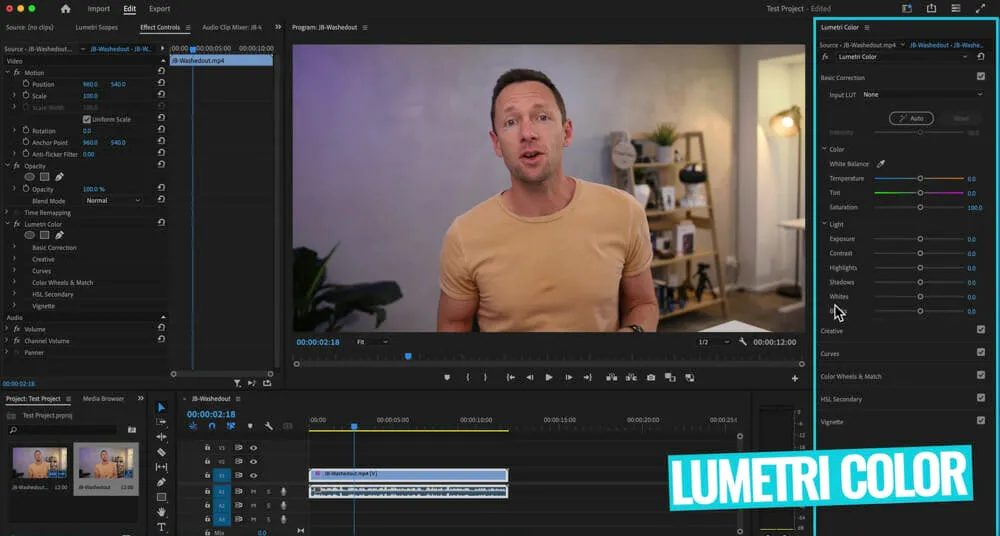Adjust the Temperature slider handle

point(920,178)
